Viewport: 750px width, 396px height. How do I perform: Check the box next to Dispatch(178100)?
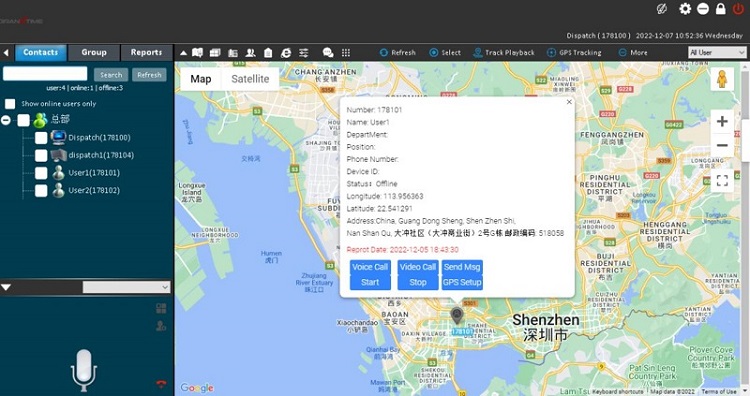point(41,138)
